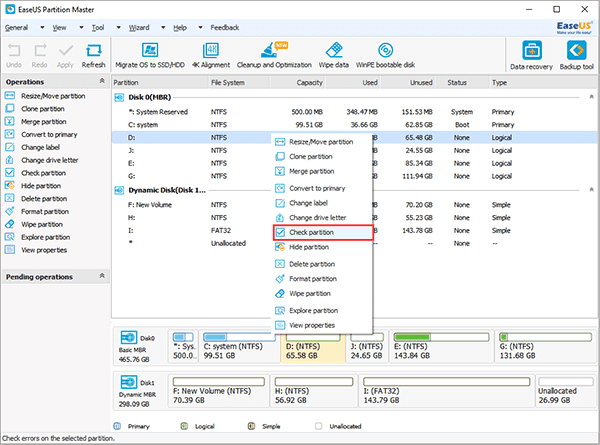Open the Feedback link
Image resolution: width=600 pixels, height=445 pixels.
[225, 28]
